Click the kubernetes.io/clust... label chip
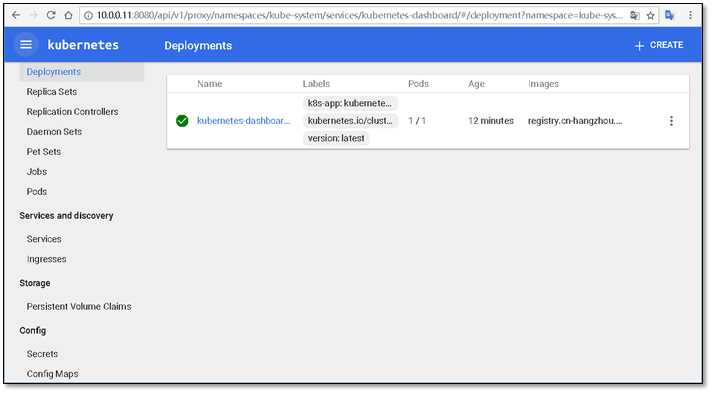This screenshot has width=712, height=393. pyautogui.click(x=350, y=121)
